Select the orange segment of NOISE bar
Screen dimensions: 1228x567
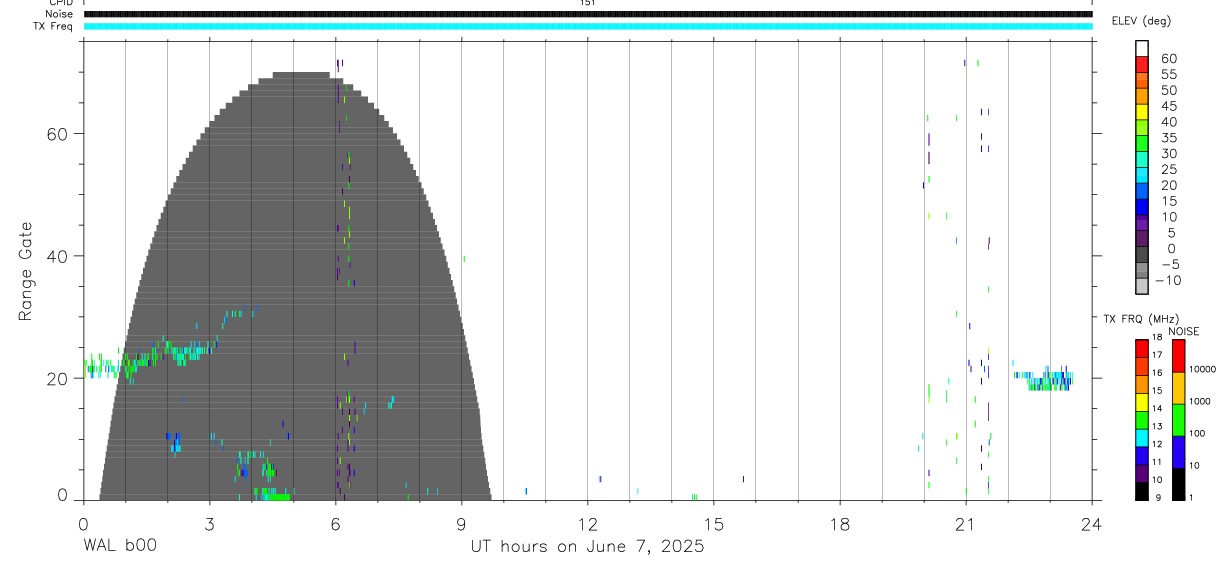pyautogui.click(x=1178, y=388)
